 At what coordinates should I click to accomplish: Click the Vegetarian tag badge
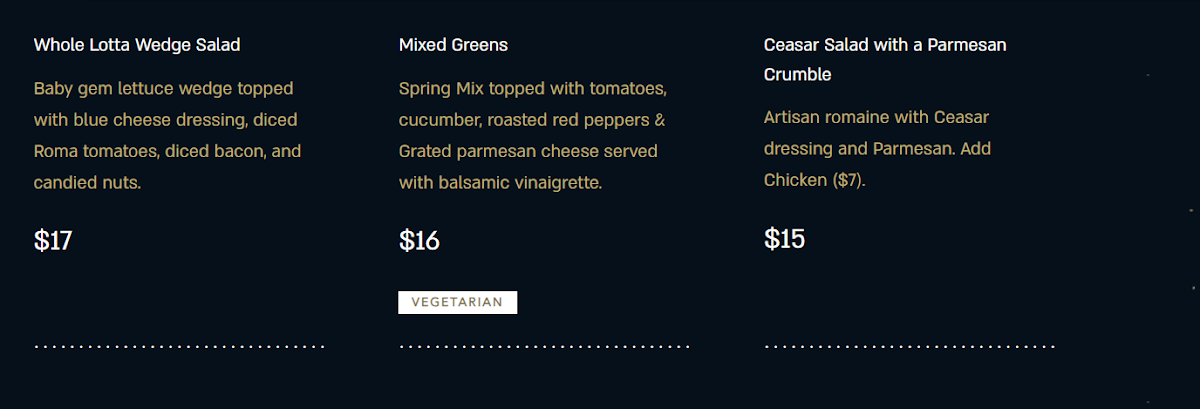[457, 302]
